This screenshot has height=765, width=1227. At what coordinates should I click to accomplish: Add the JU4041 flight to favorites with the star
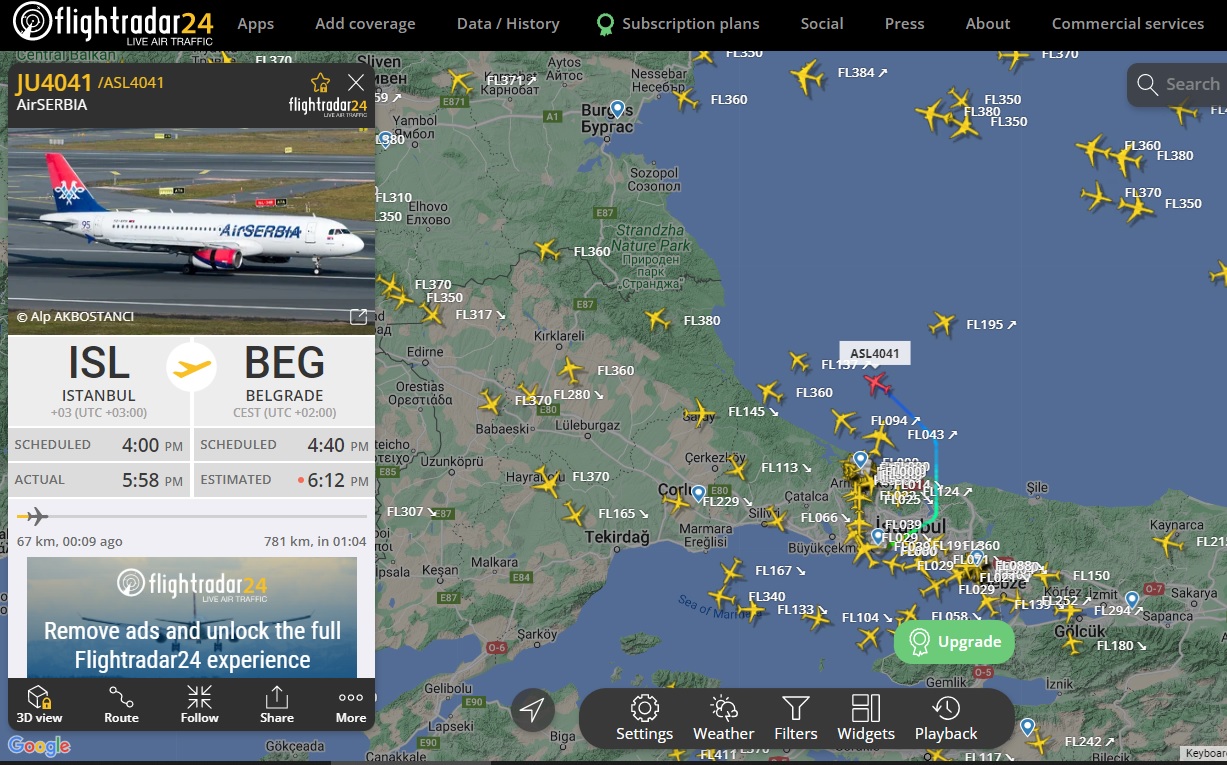coord(320,82)
